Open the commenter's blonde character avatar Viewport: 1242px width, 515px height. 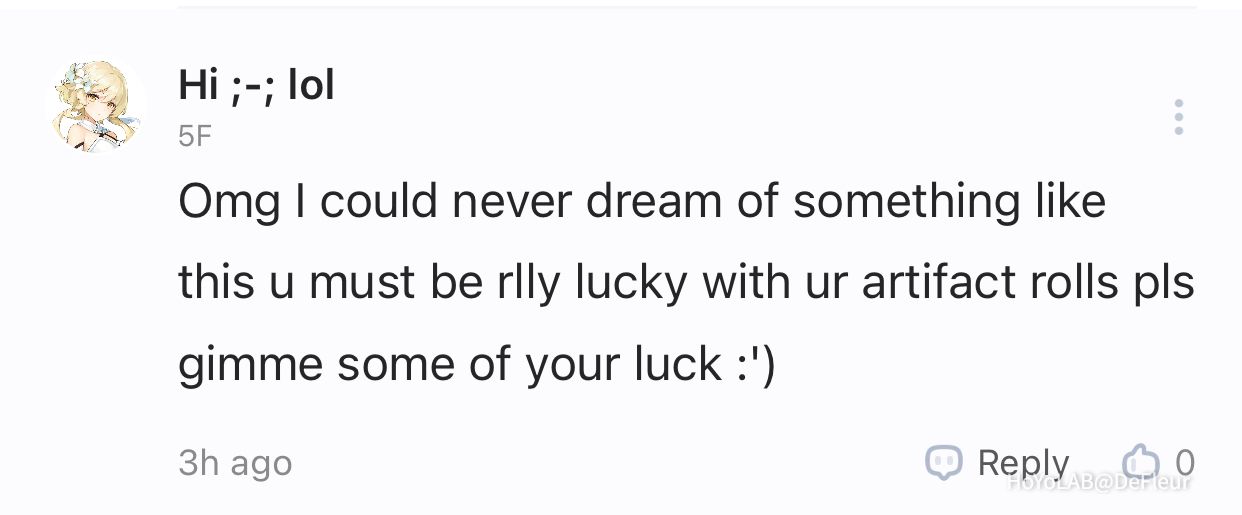pyautogui.click(x=96, y=105)
